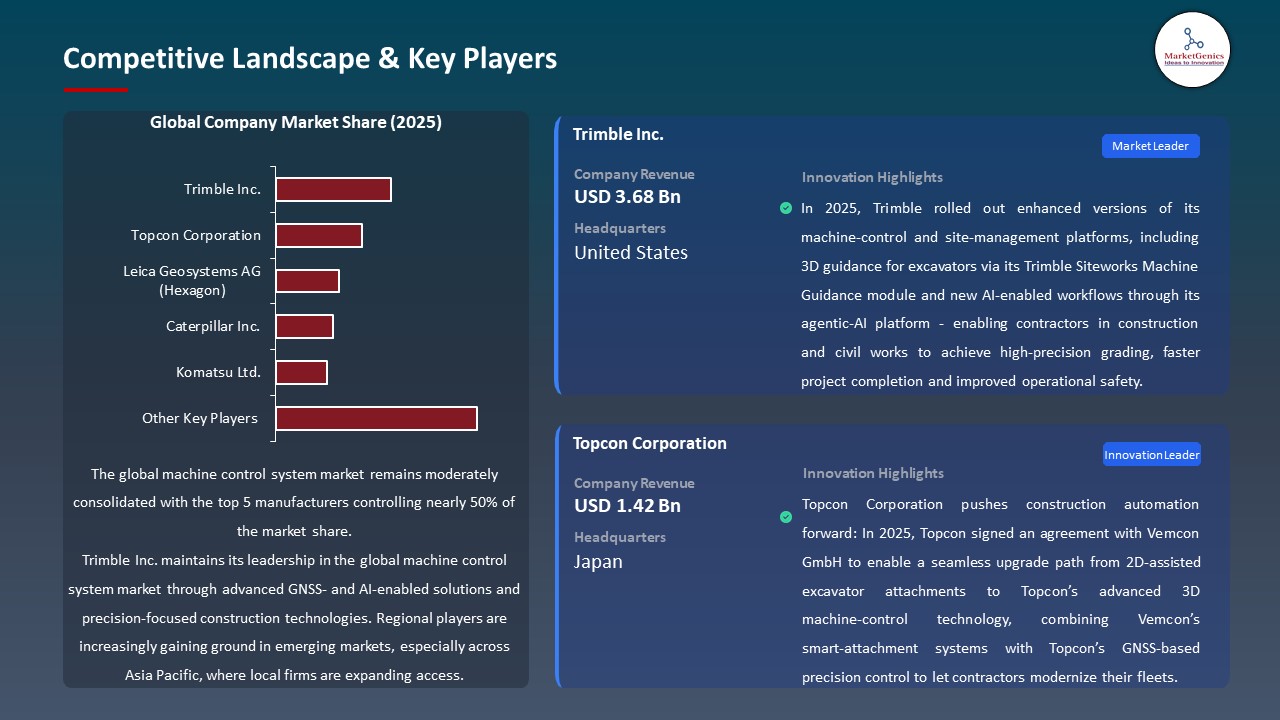This screenshot has width=1280, height=720.
Task: Select the Trimble Inc. bar in the chart
Action: 333,188
